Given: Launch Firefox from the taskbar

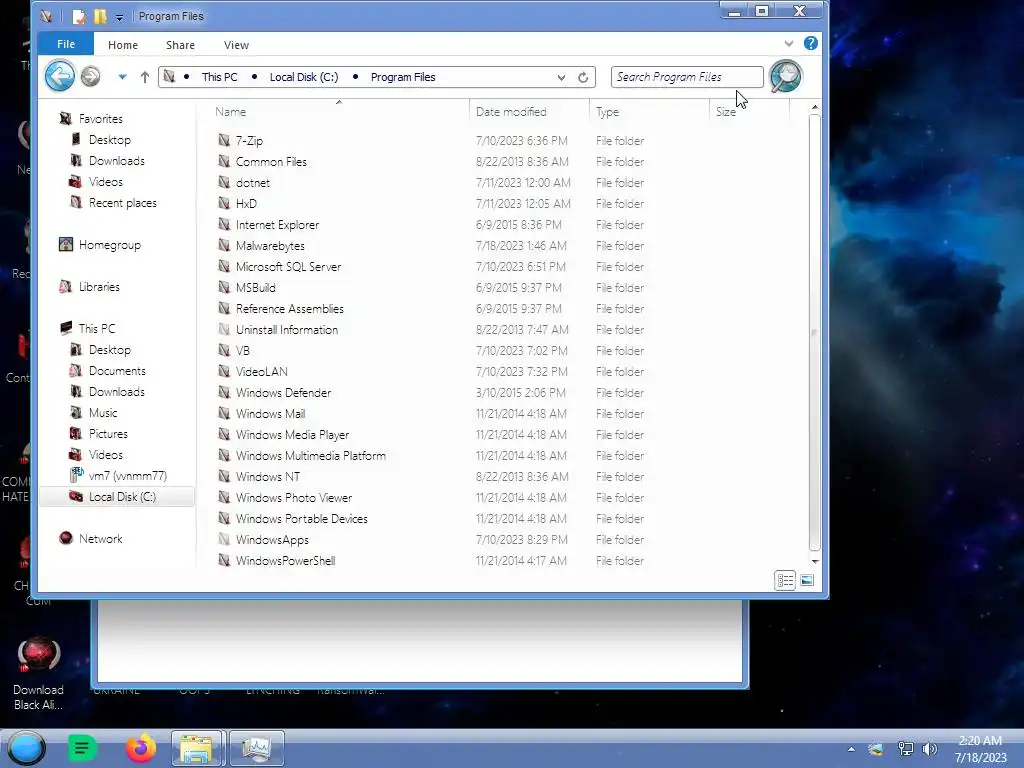Looking at the screenshot, I should pos(141,748).
